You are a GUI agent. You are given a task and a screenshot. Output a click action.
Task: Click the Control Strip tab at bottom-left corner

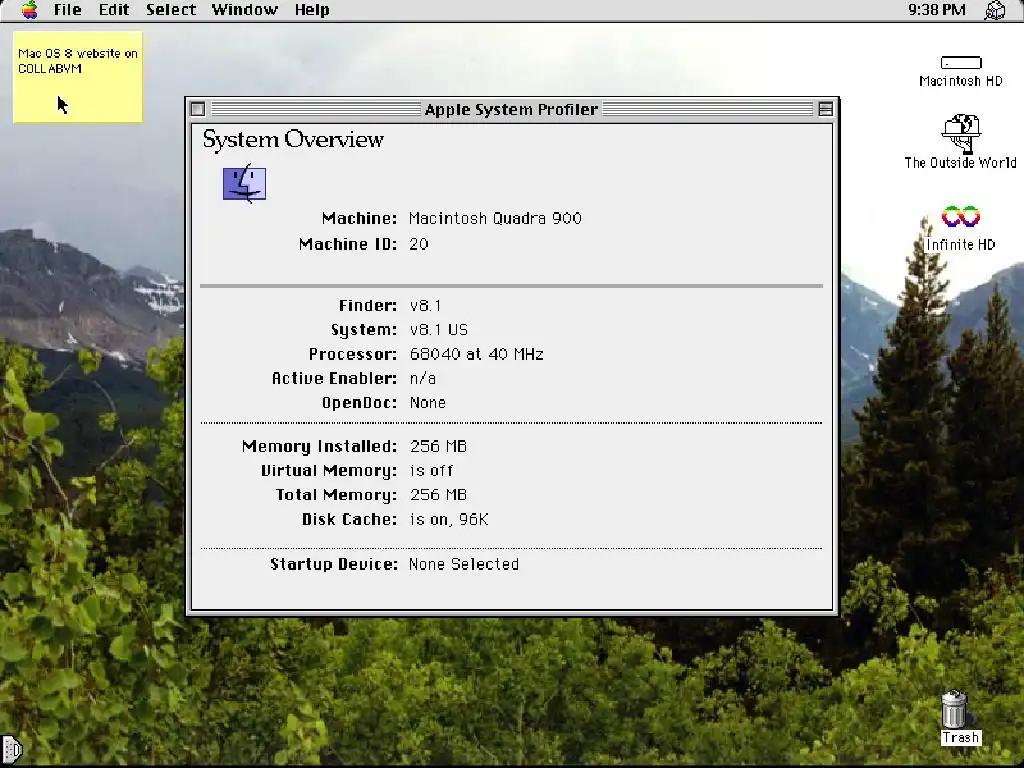coord(11,749)
